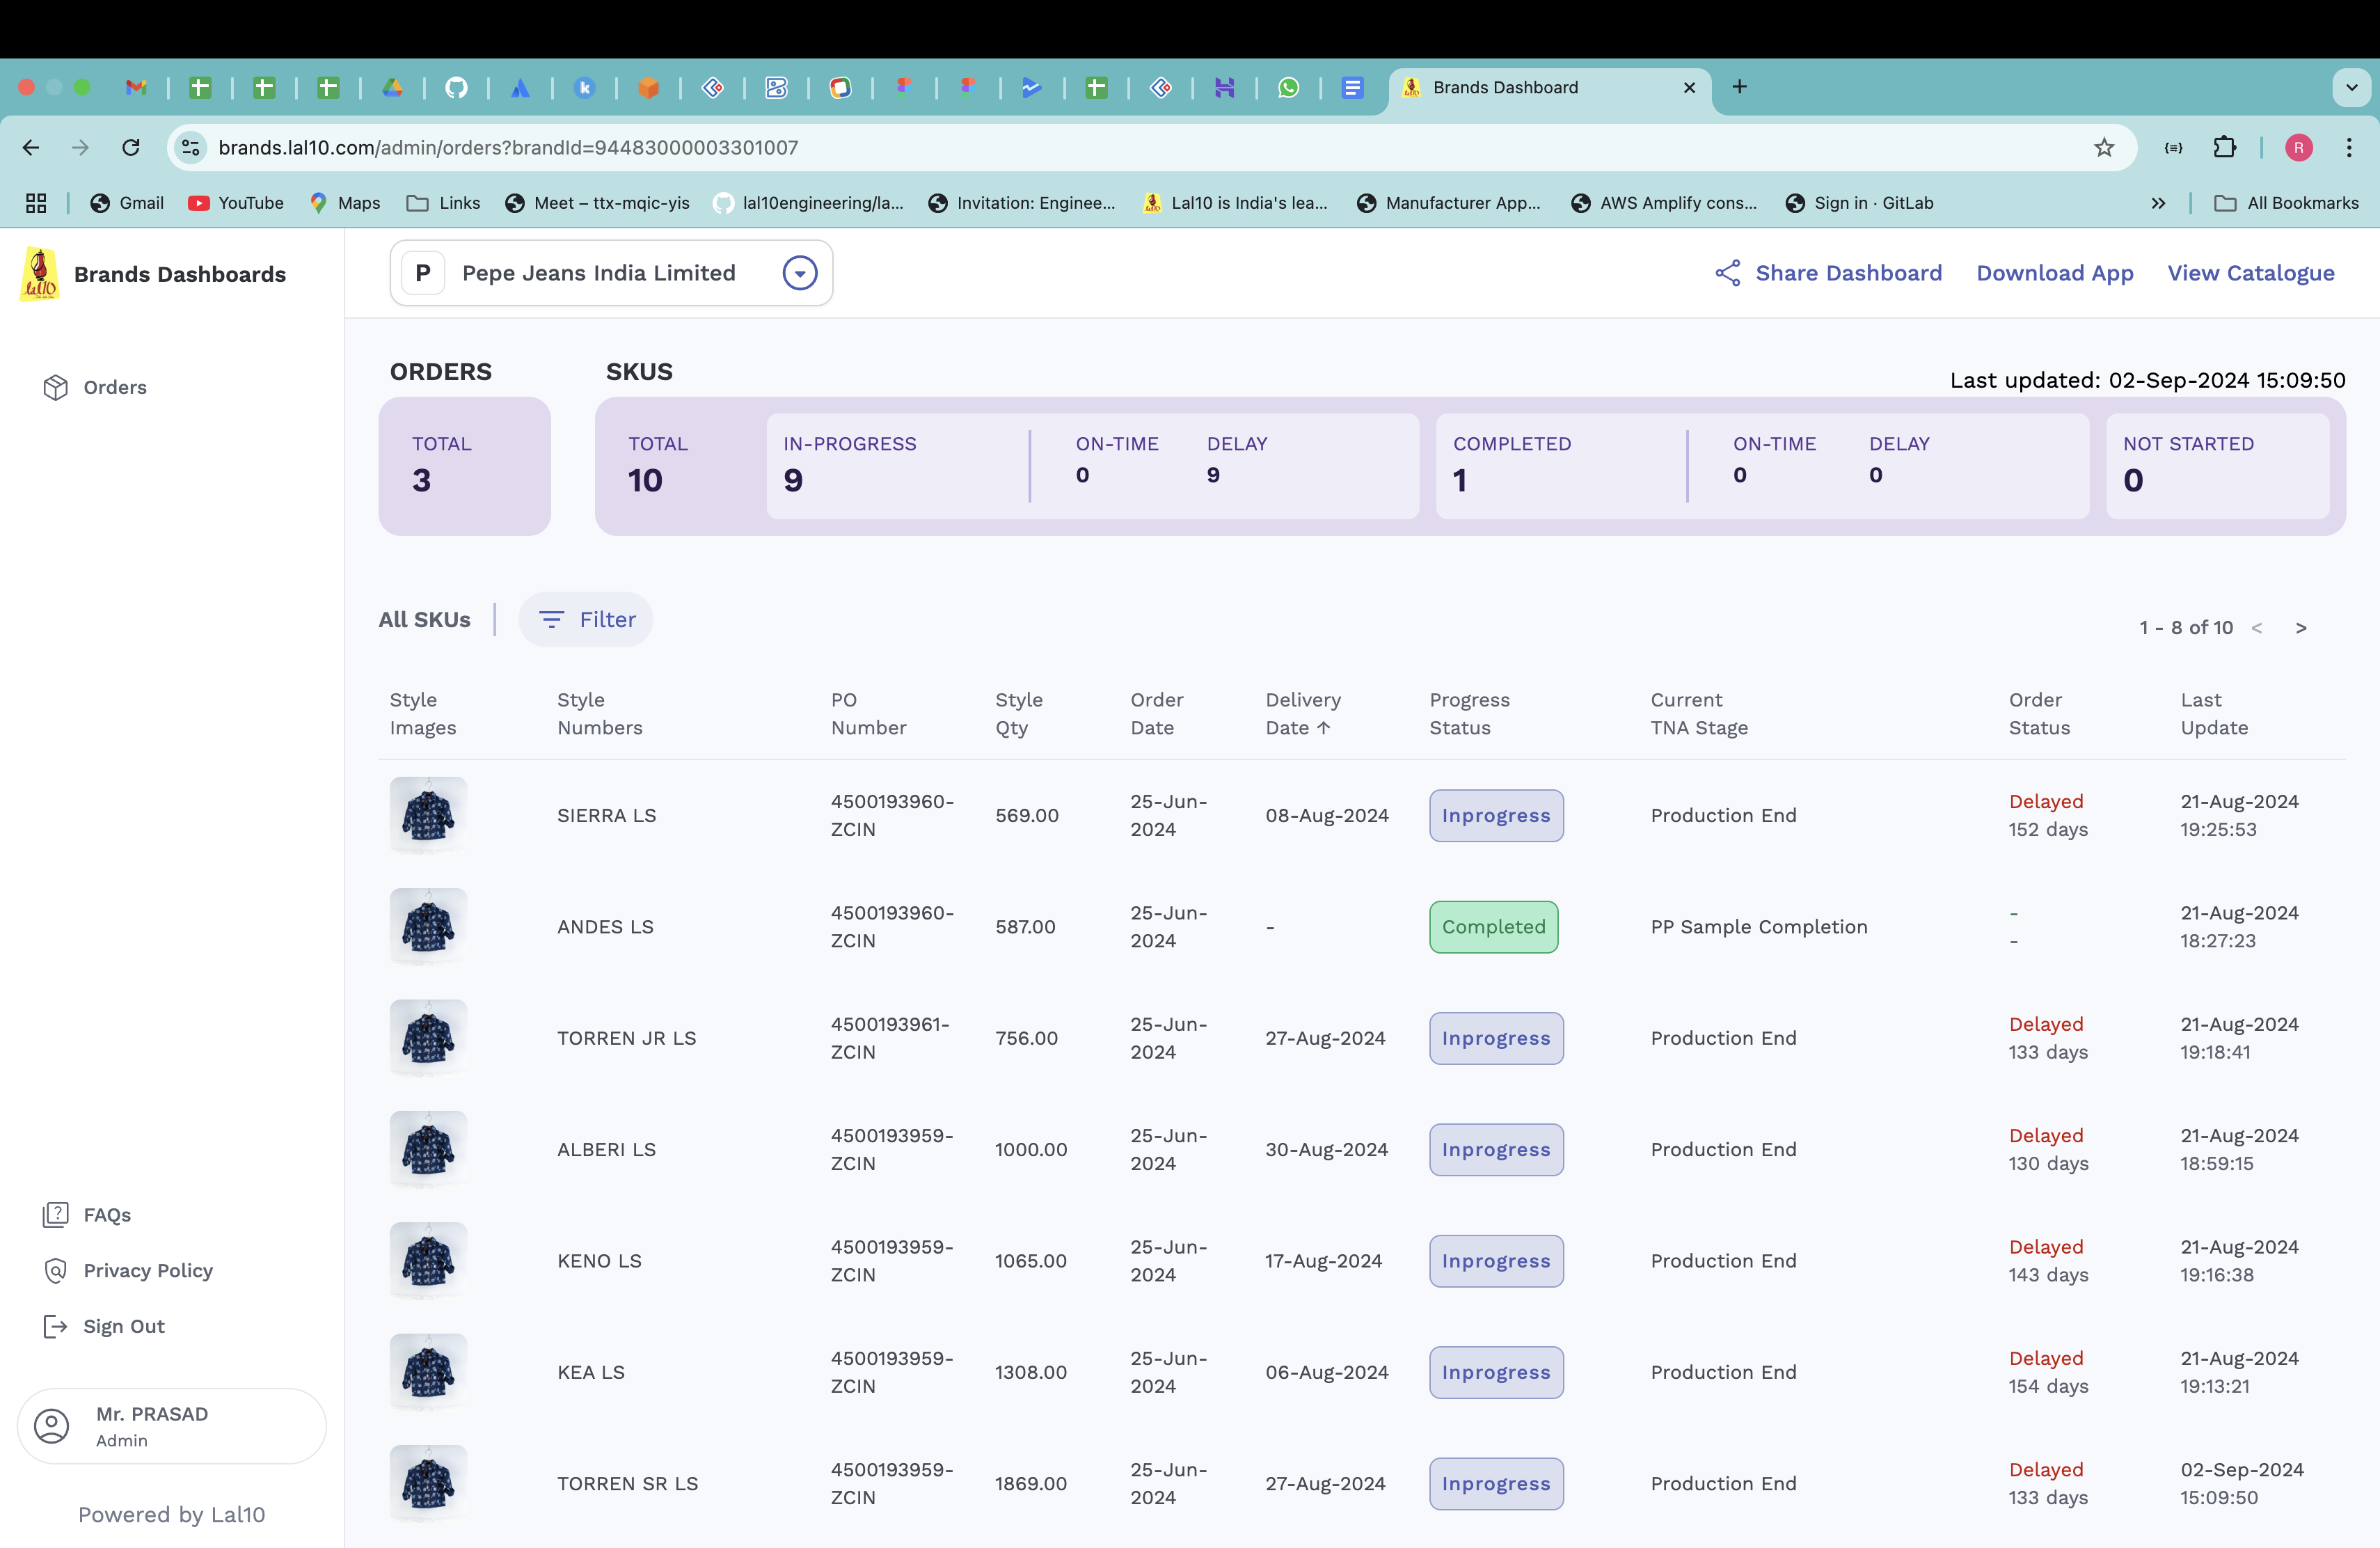
Task: Open the AWS Amplify console bookmark
Action: (x=1664, y=203)
